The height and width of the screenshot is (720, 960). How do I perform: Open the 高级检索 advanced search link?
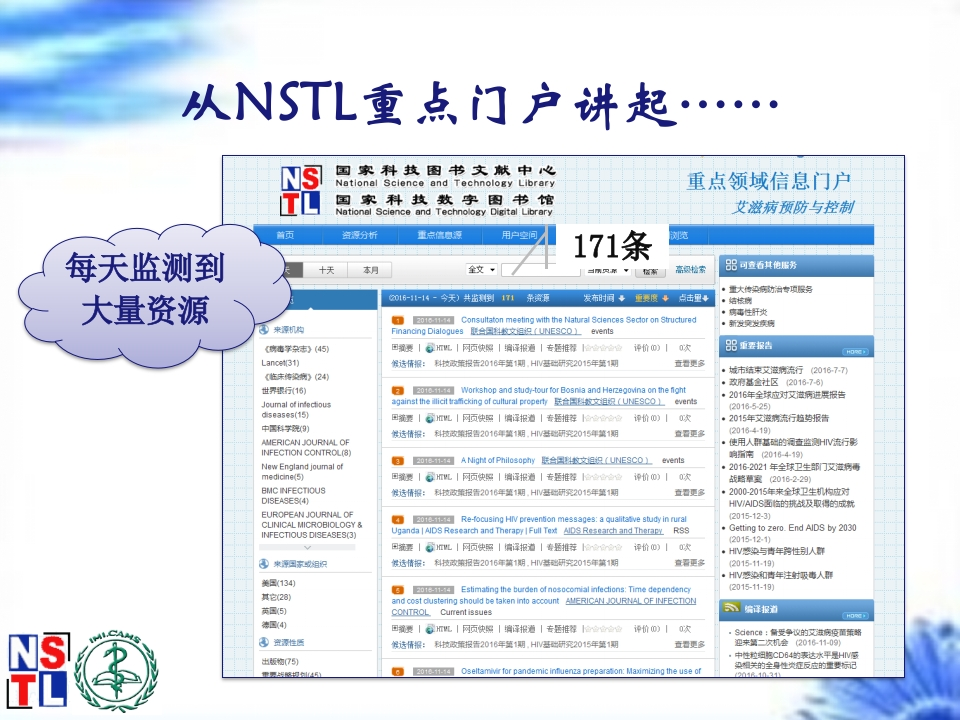tap(690, 269)
